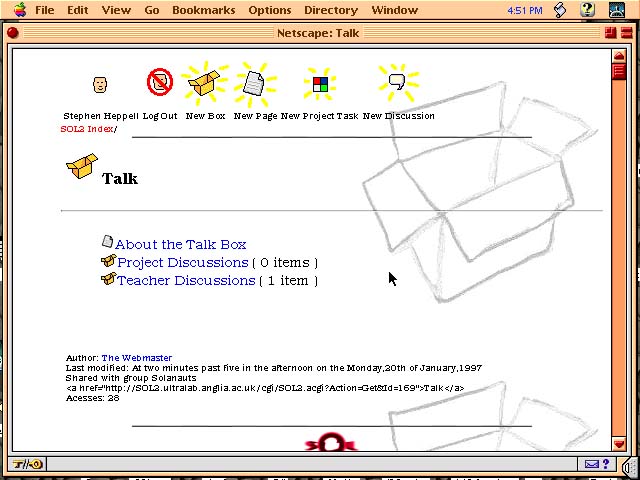This screenshot has width=640, height=480.
Task: Click the '( 1 item )' count text
Action: point(288,281)
